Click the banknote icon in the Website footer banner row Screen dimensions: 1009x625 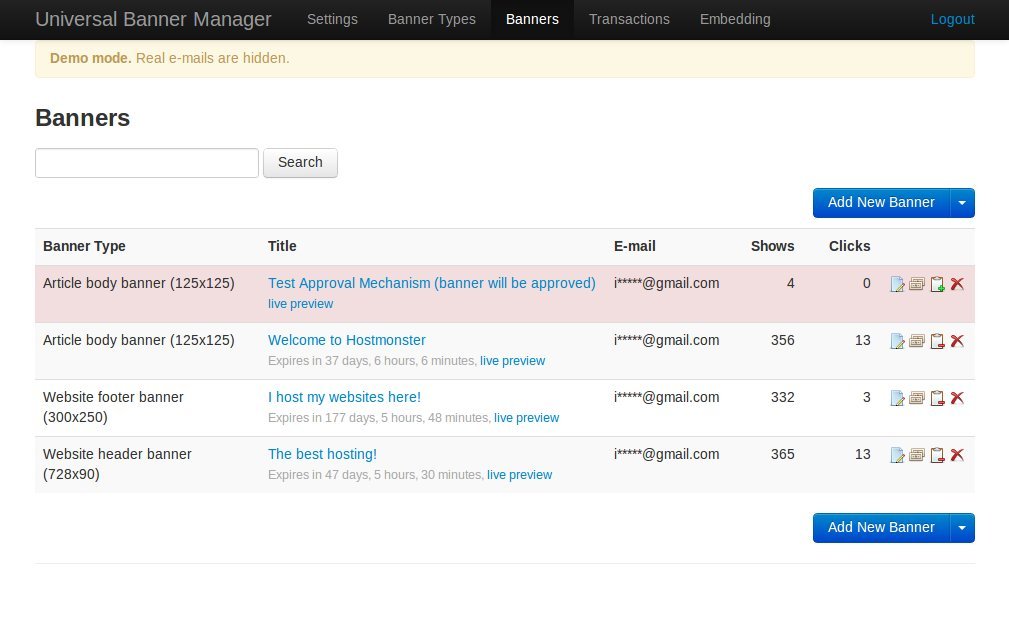(x=917, y=399)
